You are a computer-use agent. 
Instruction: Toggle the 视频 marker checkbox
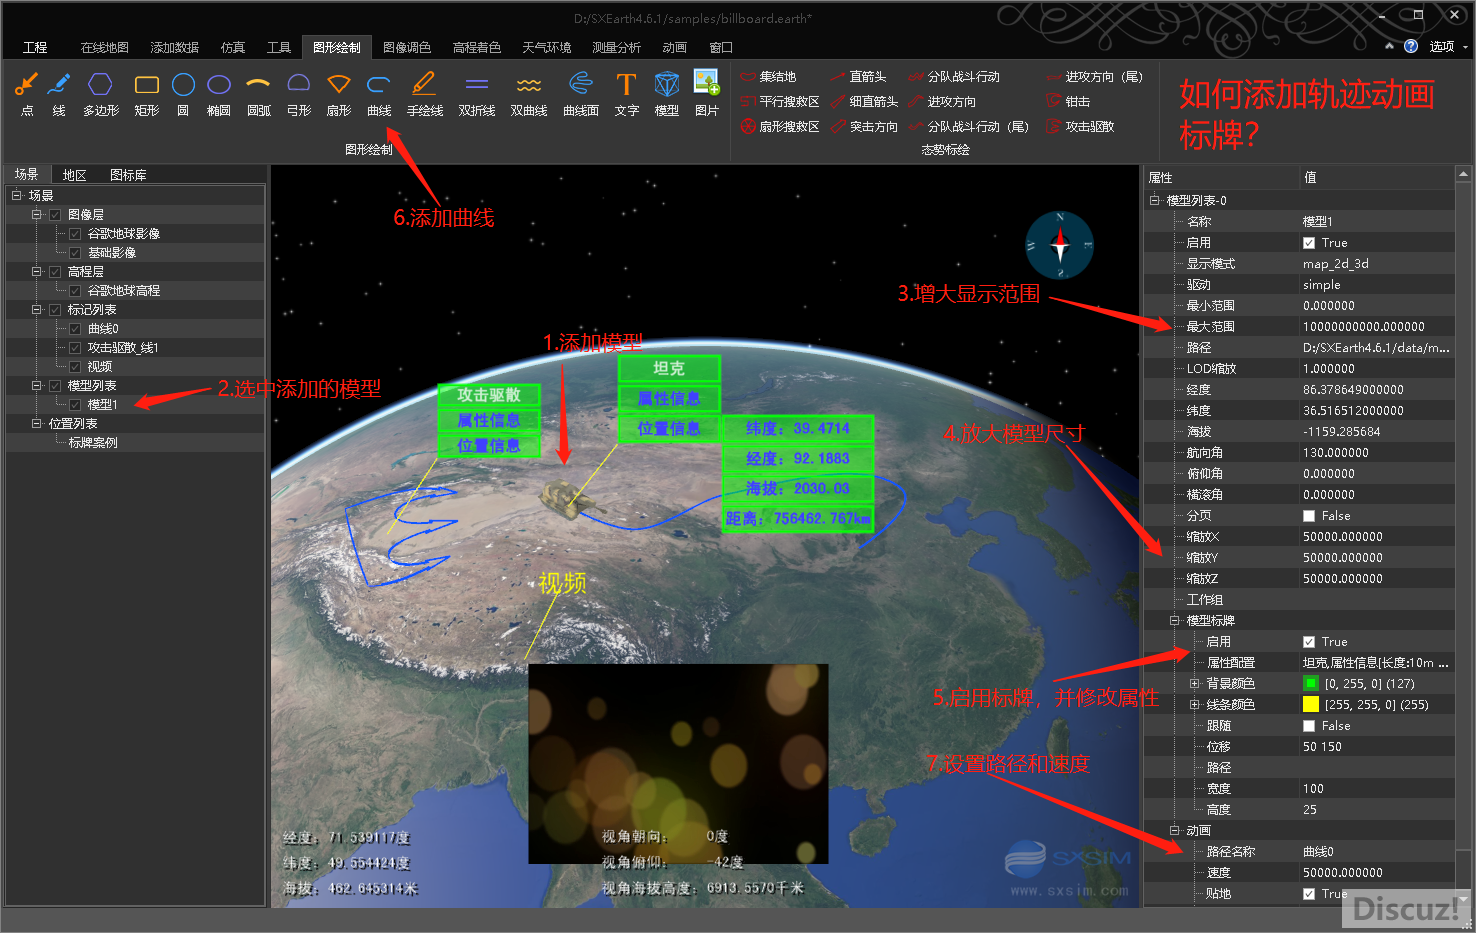click(x=75, y=367)
